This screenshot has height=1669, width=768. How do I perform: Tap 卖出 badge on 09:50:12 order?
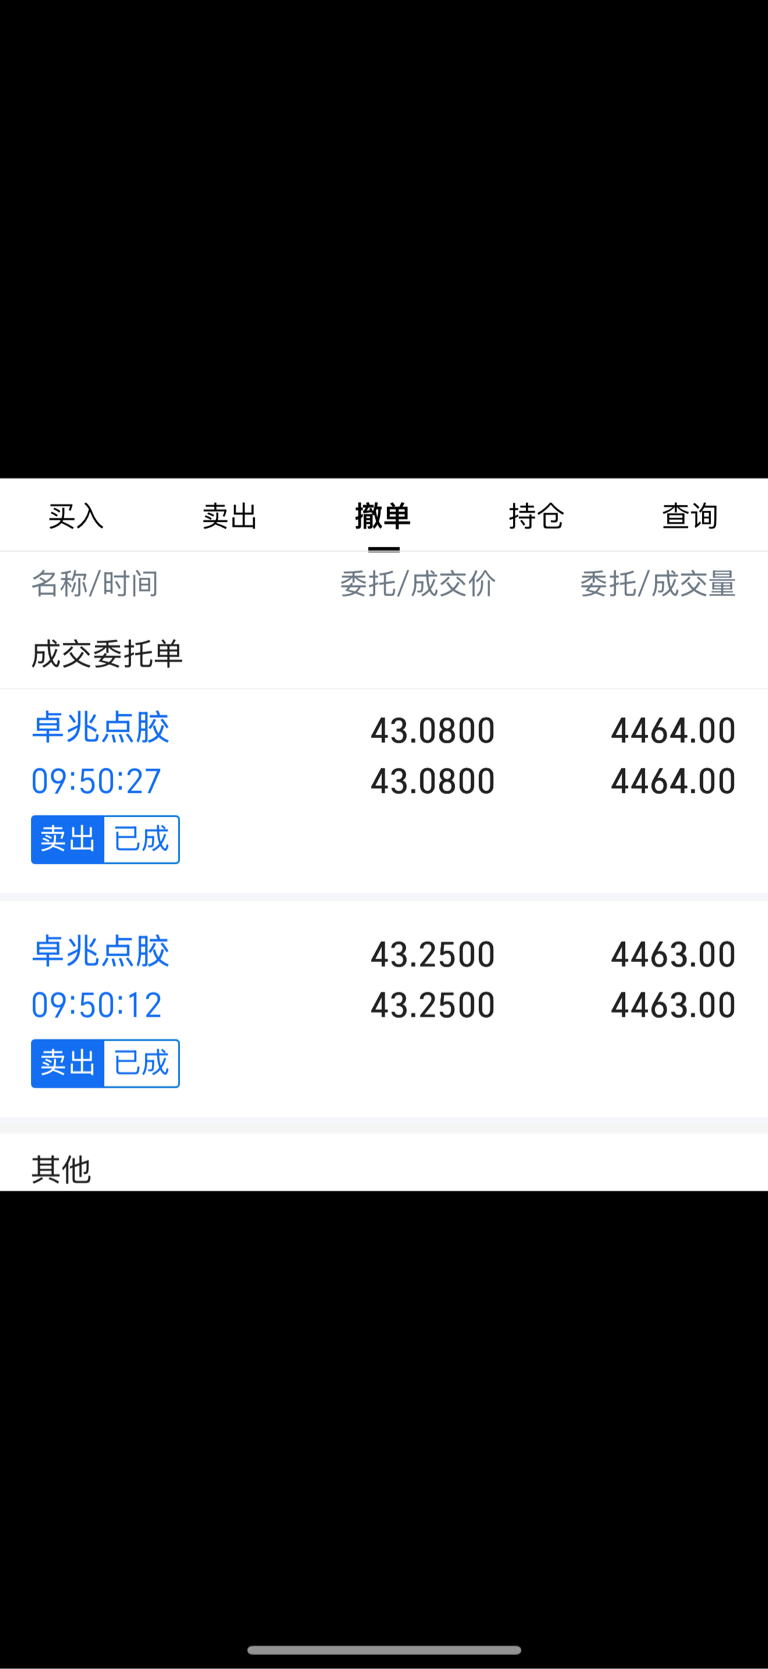coord(68,1063)
